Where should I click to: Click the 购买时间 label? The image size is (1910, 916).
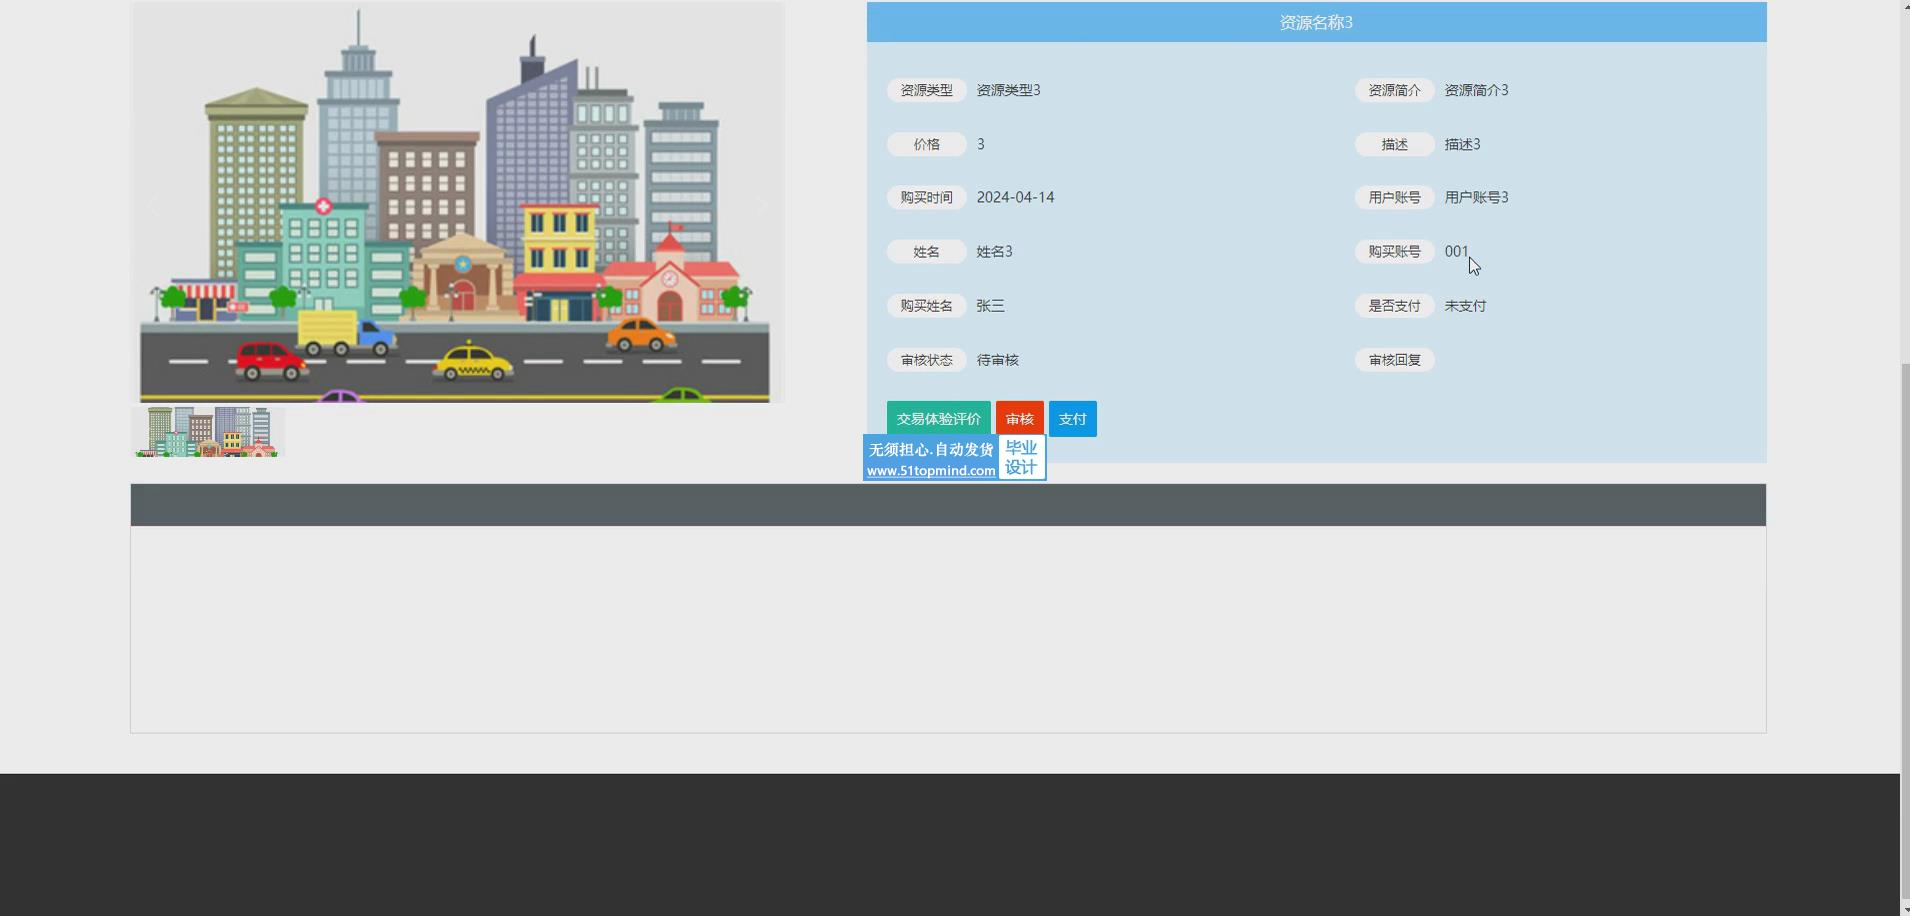tap(926, 197)
